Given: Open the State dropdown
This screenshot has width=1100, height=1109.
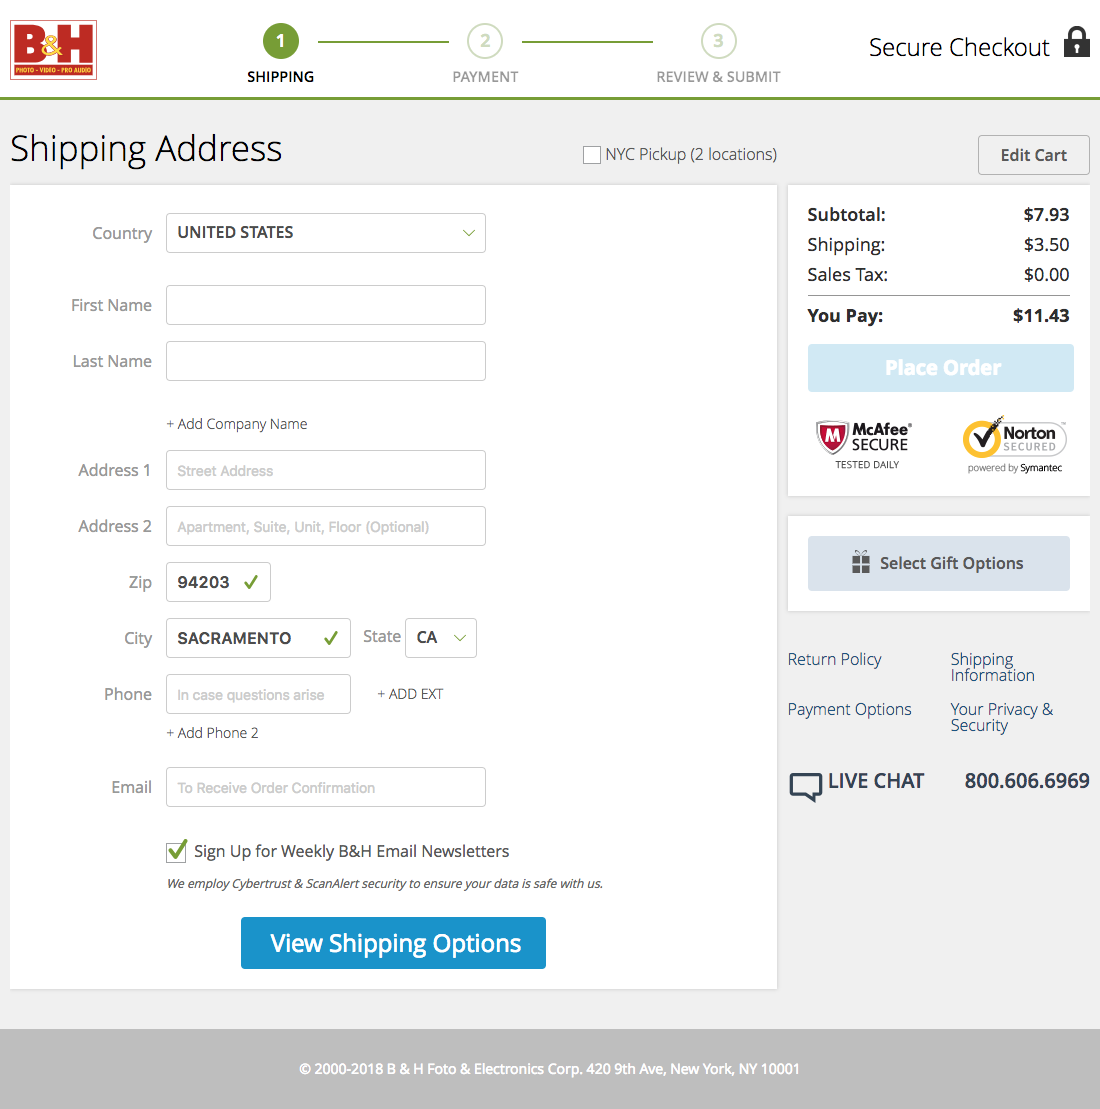Looking at the screenshot, I should coord(440,637).
